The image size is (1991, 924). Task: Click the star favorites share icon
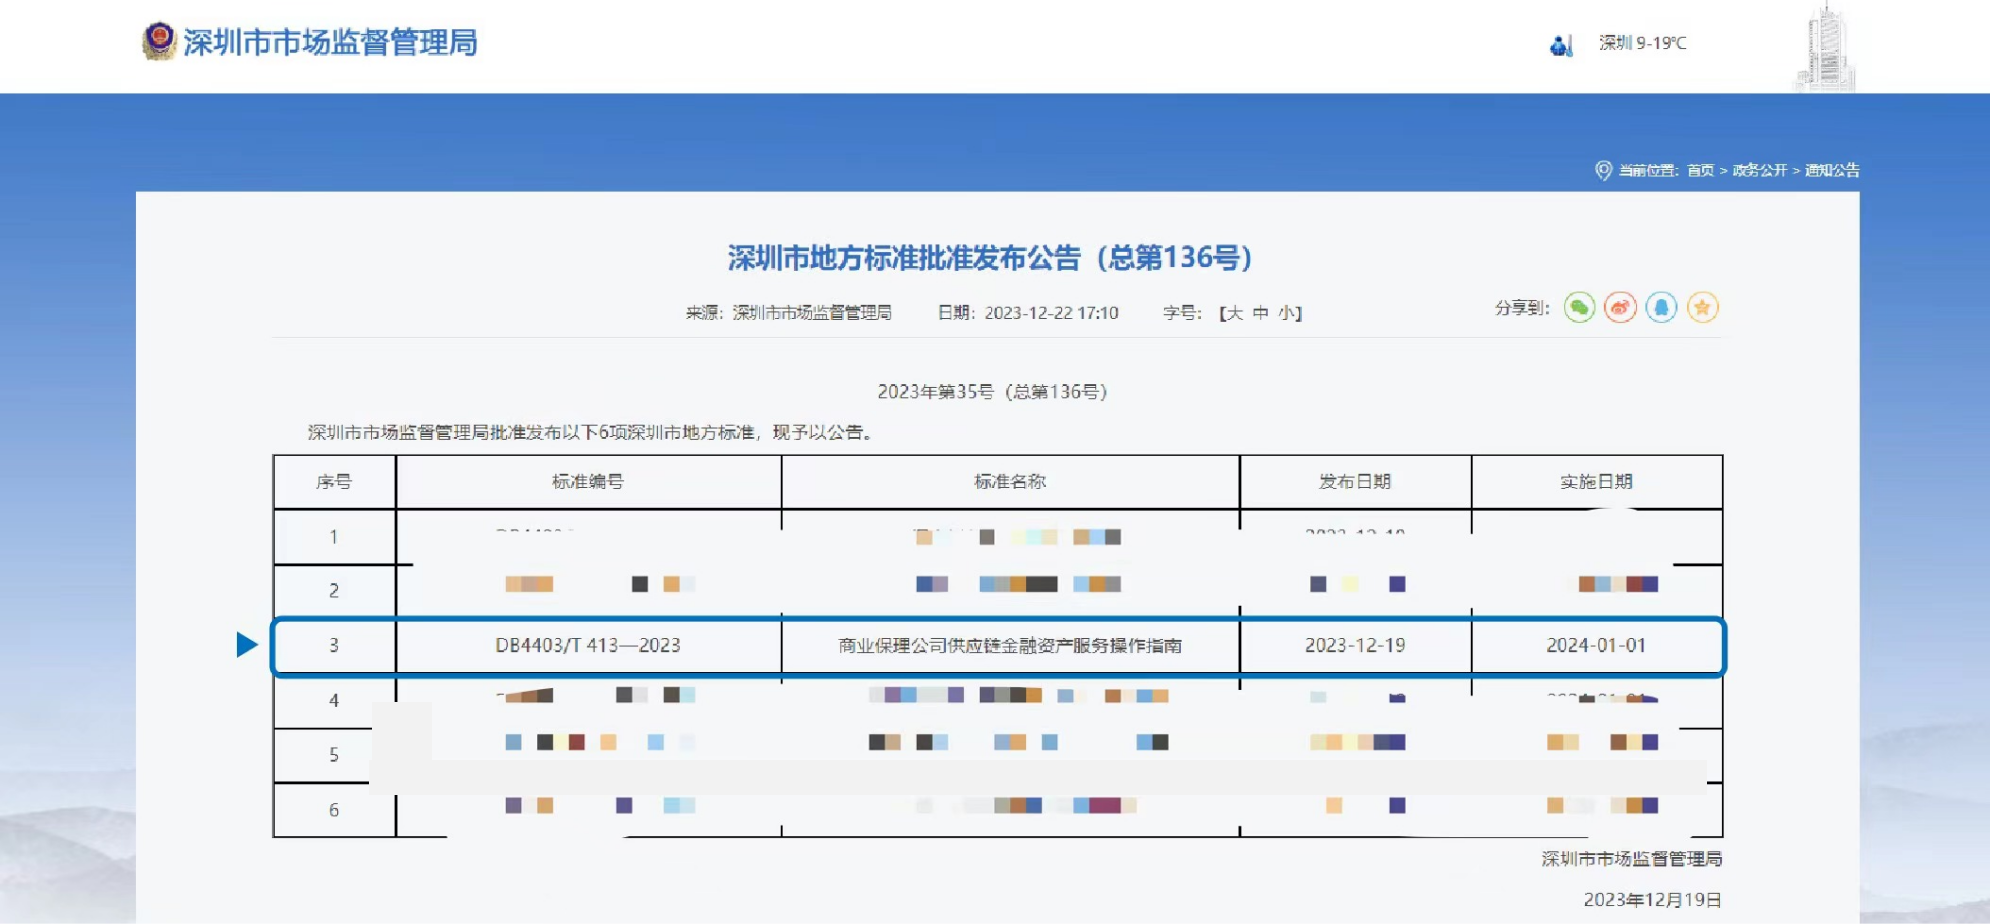tap(1702, 308)
